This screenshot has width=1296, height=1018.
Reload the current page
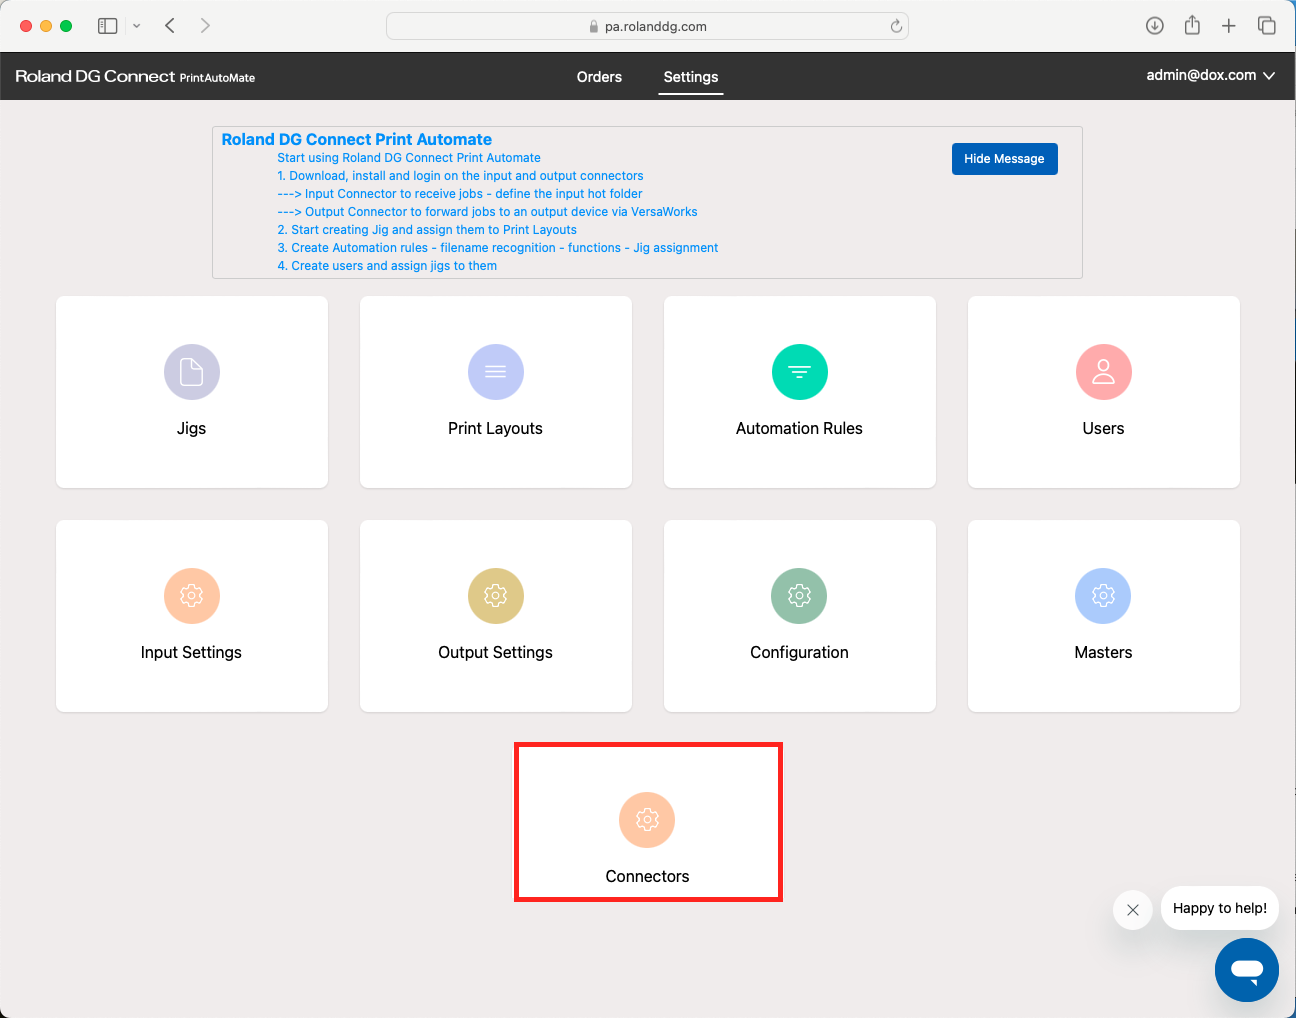(x=896, y=27)
